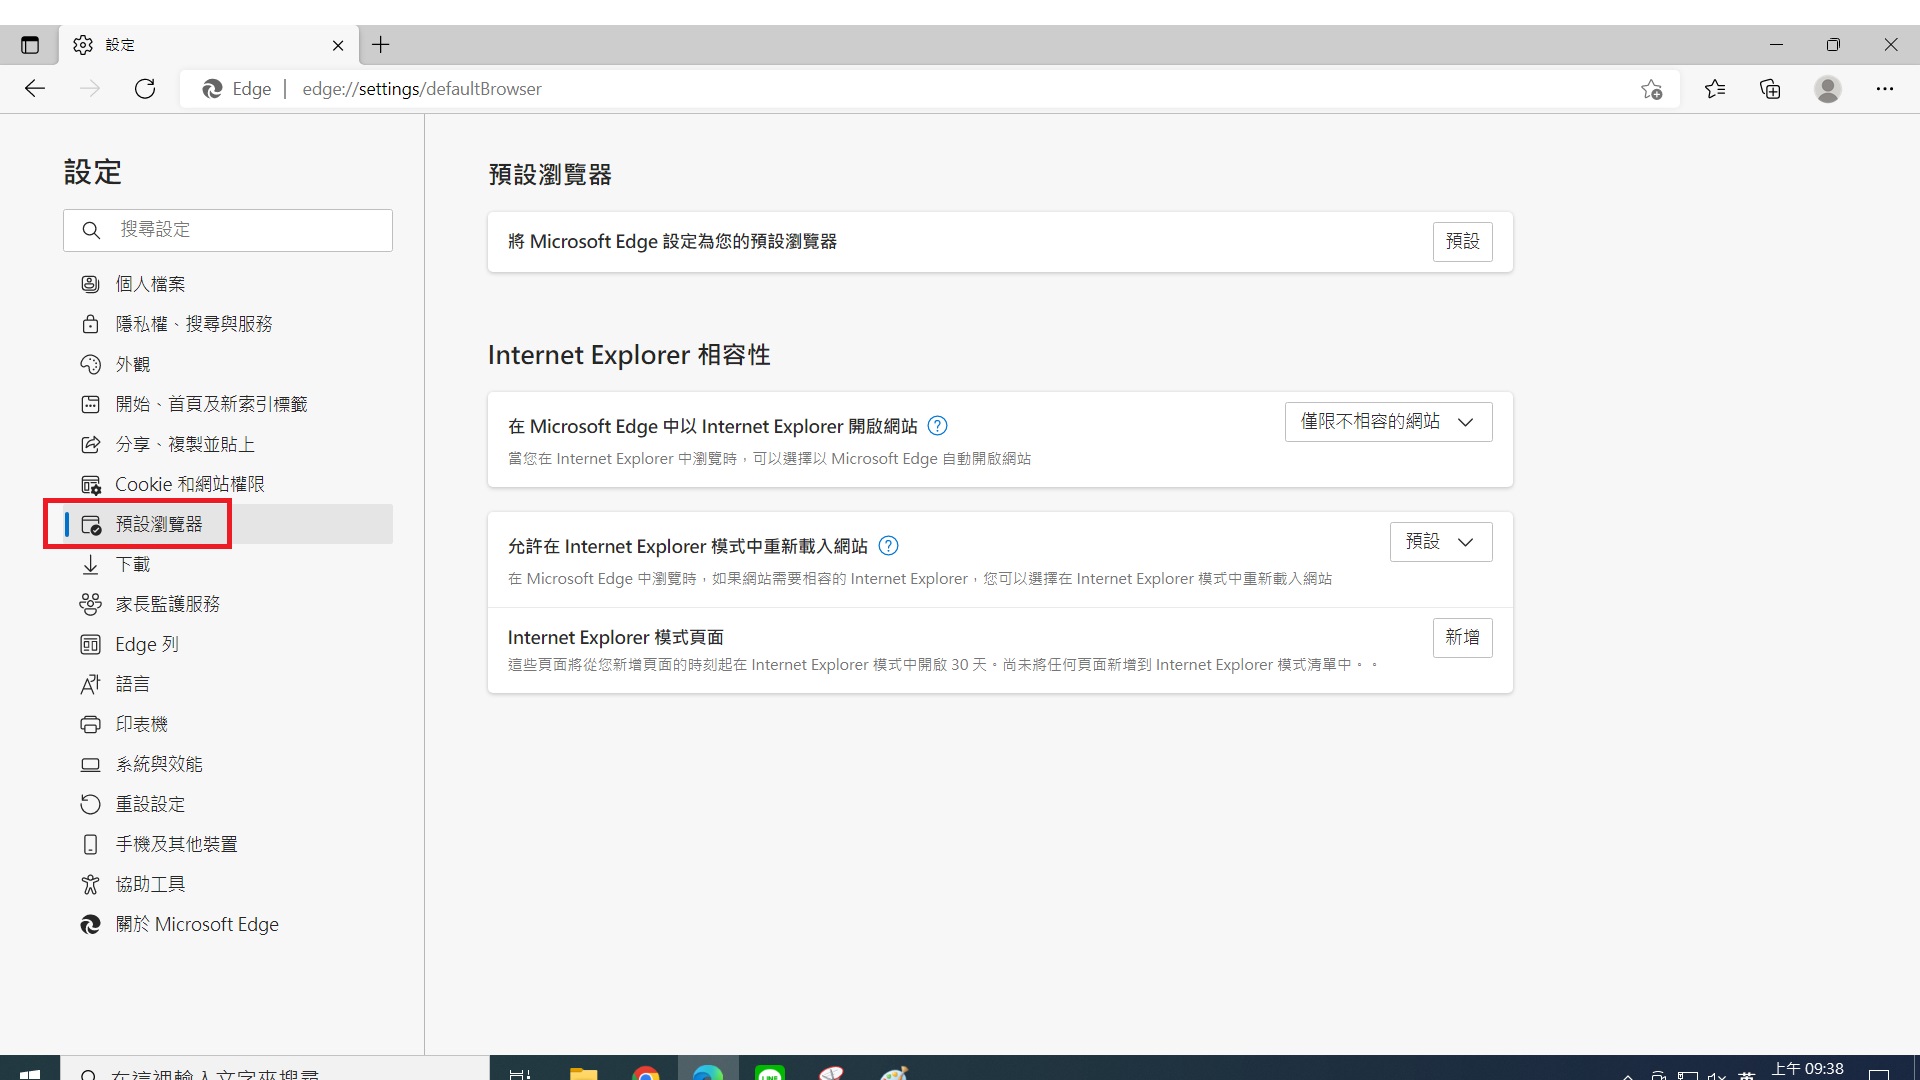This screenshot has height=1080, width=1920.
Task: Expand the 僅限不相容的網站 dropdown
Action: coord(1388,422)
